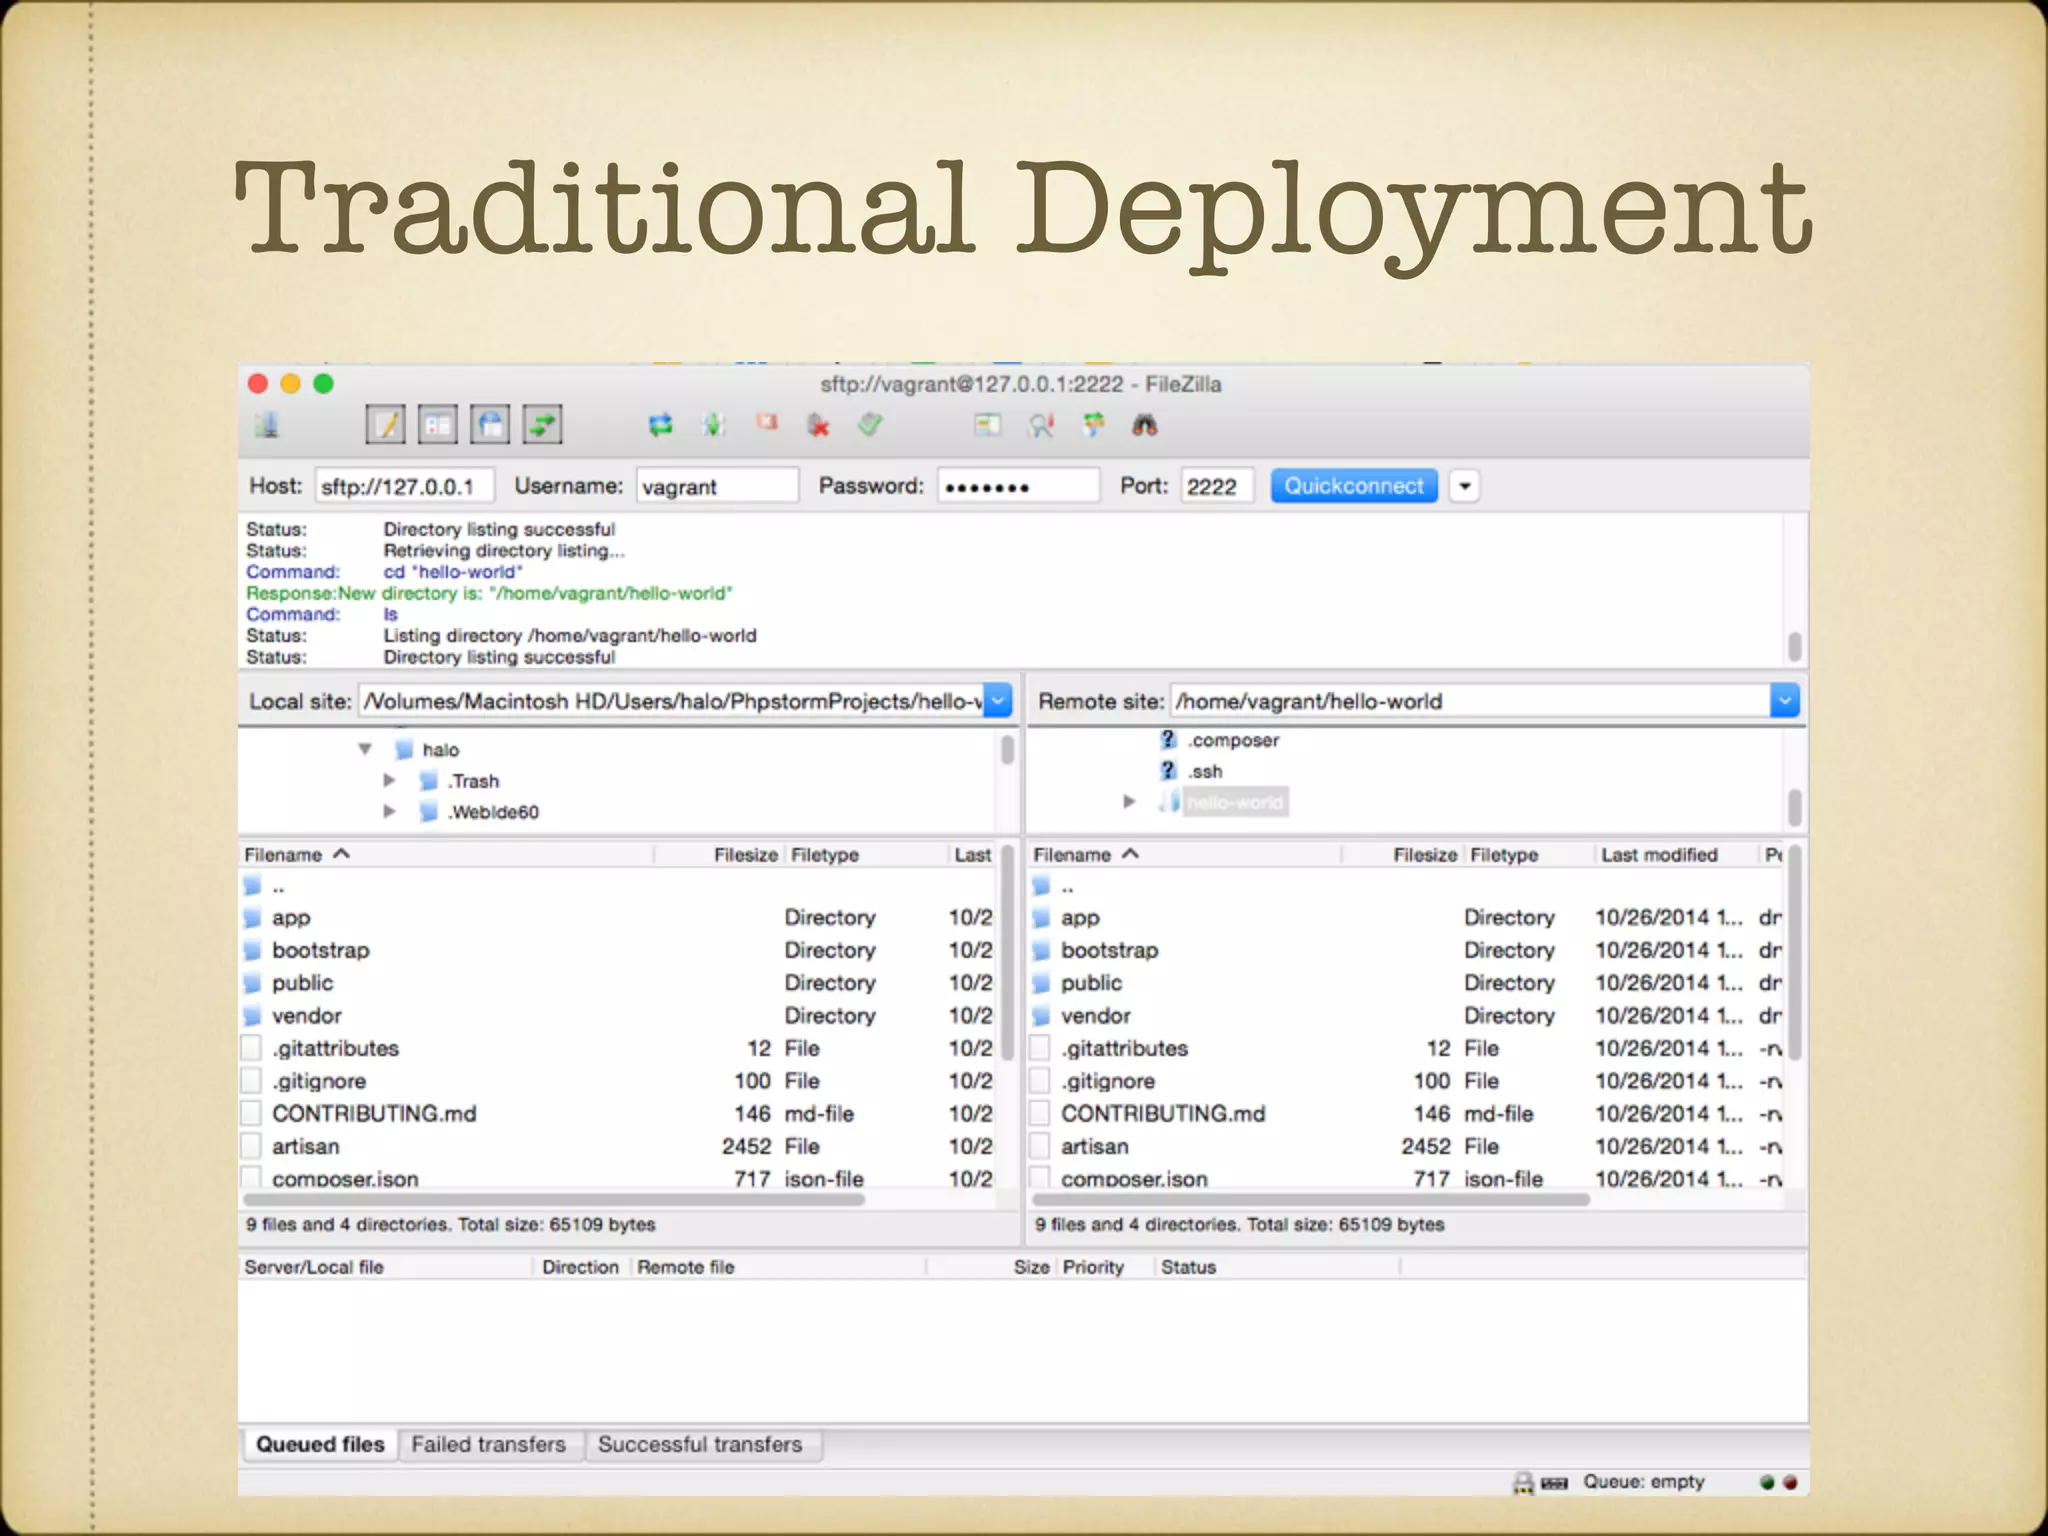Click the Remote site path field

click(1470, 701)
